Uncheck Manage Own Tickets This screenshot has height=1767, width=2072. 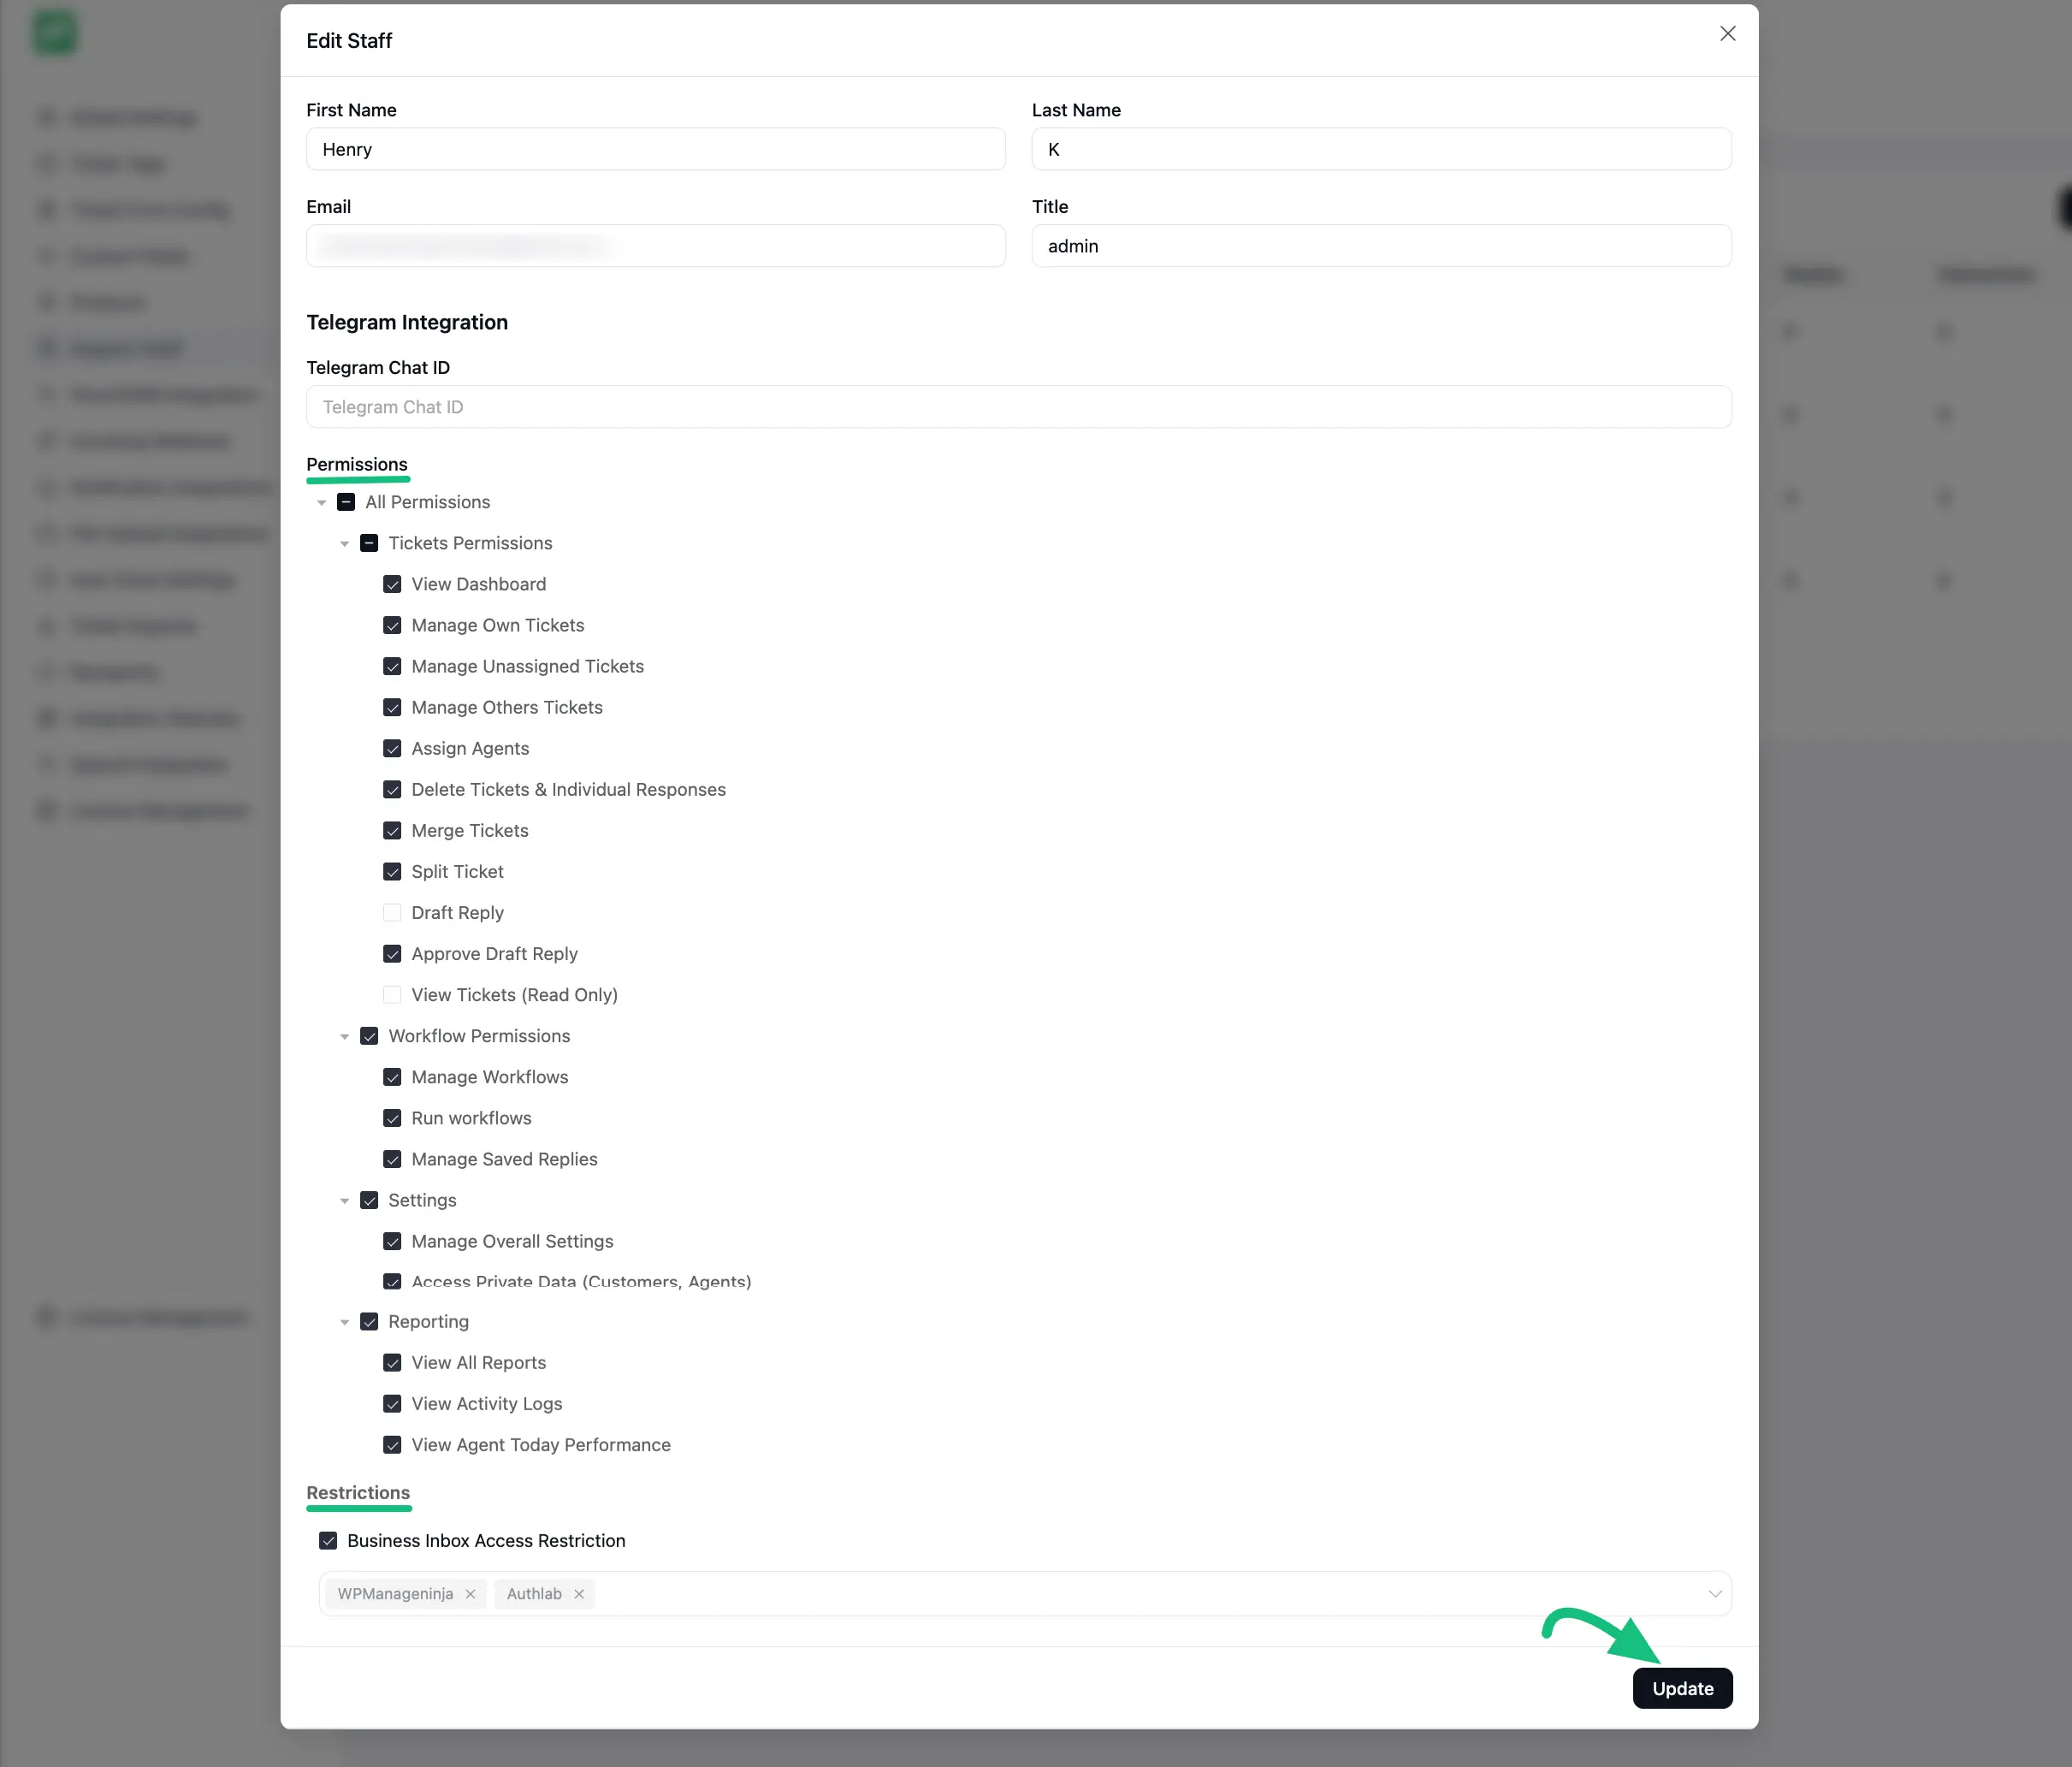(391, 625)
